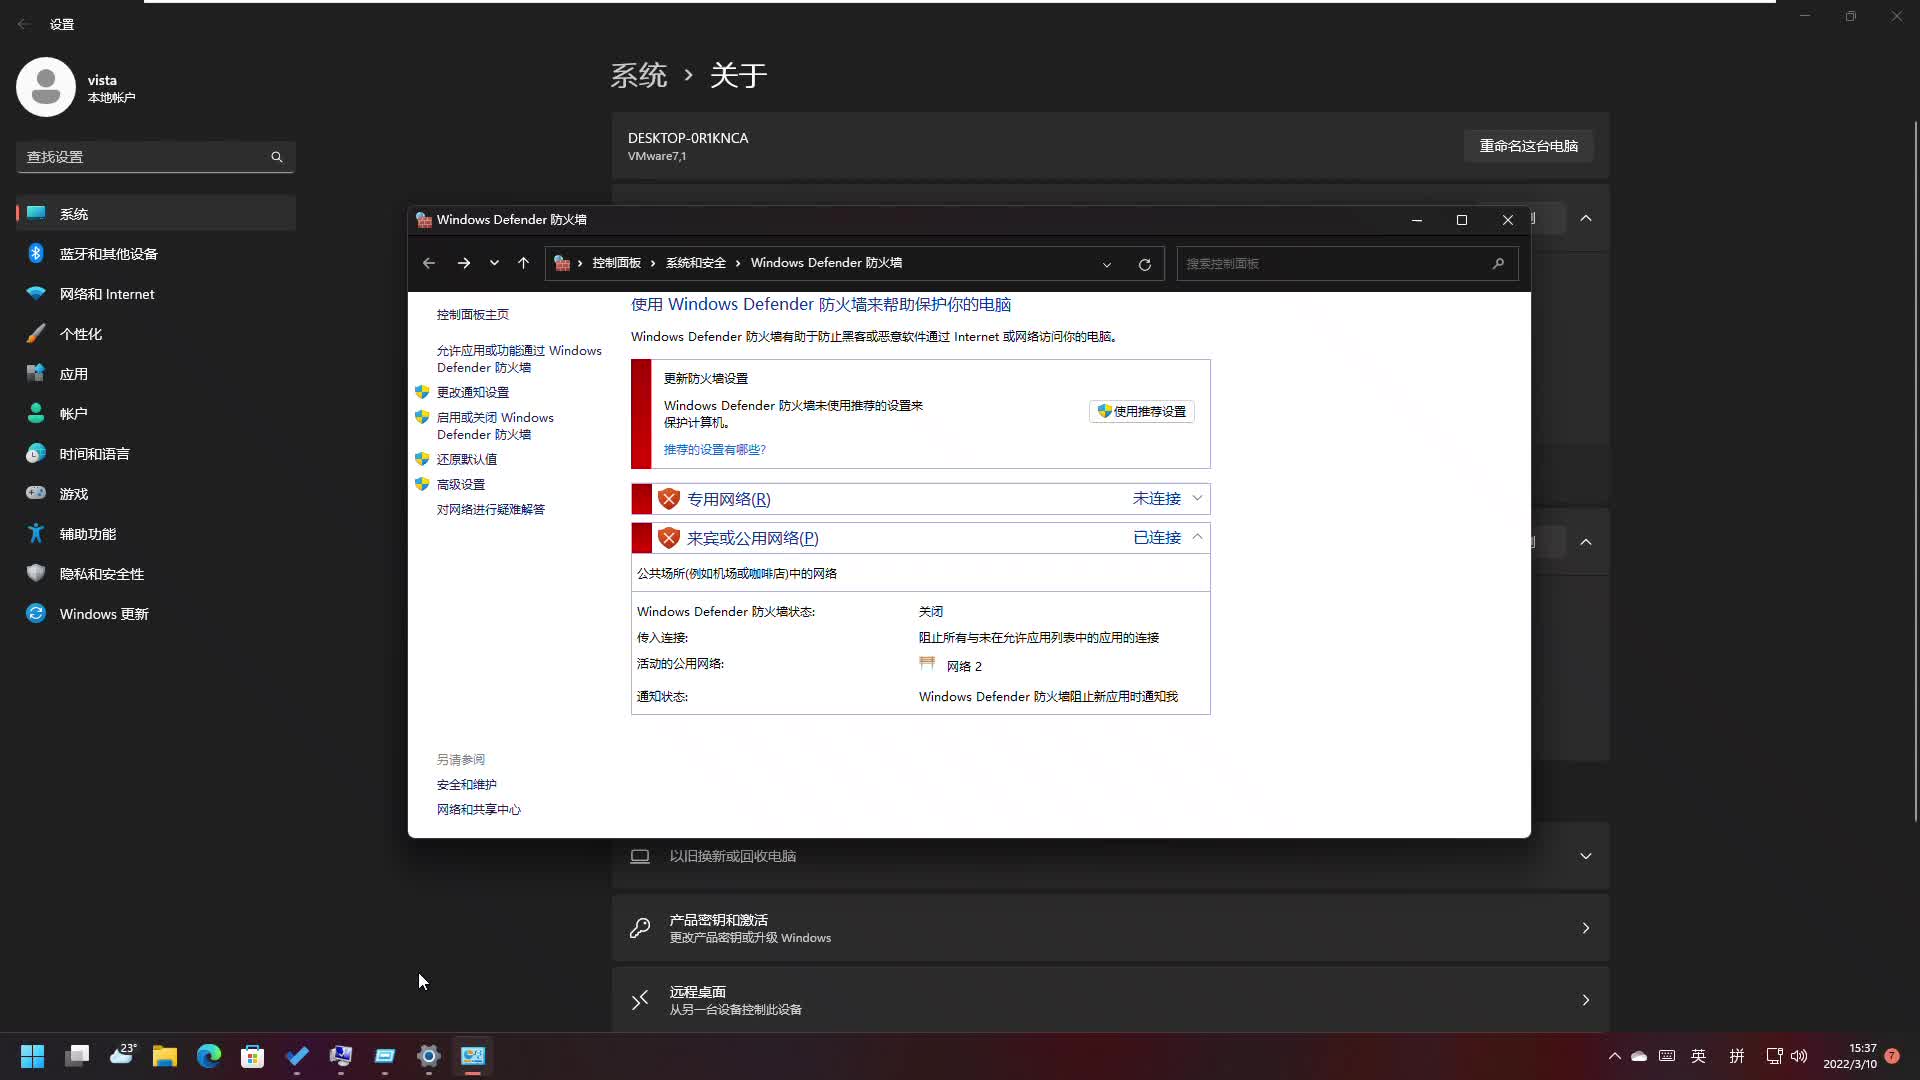Click the vista account avatar in Settings
Viewport: 1920px width, 1080px height.
click(46, 87)
